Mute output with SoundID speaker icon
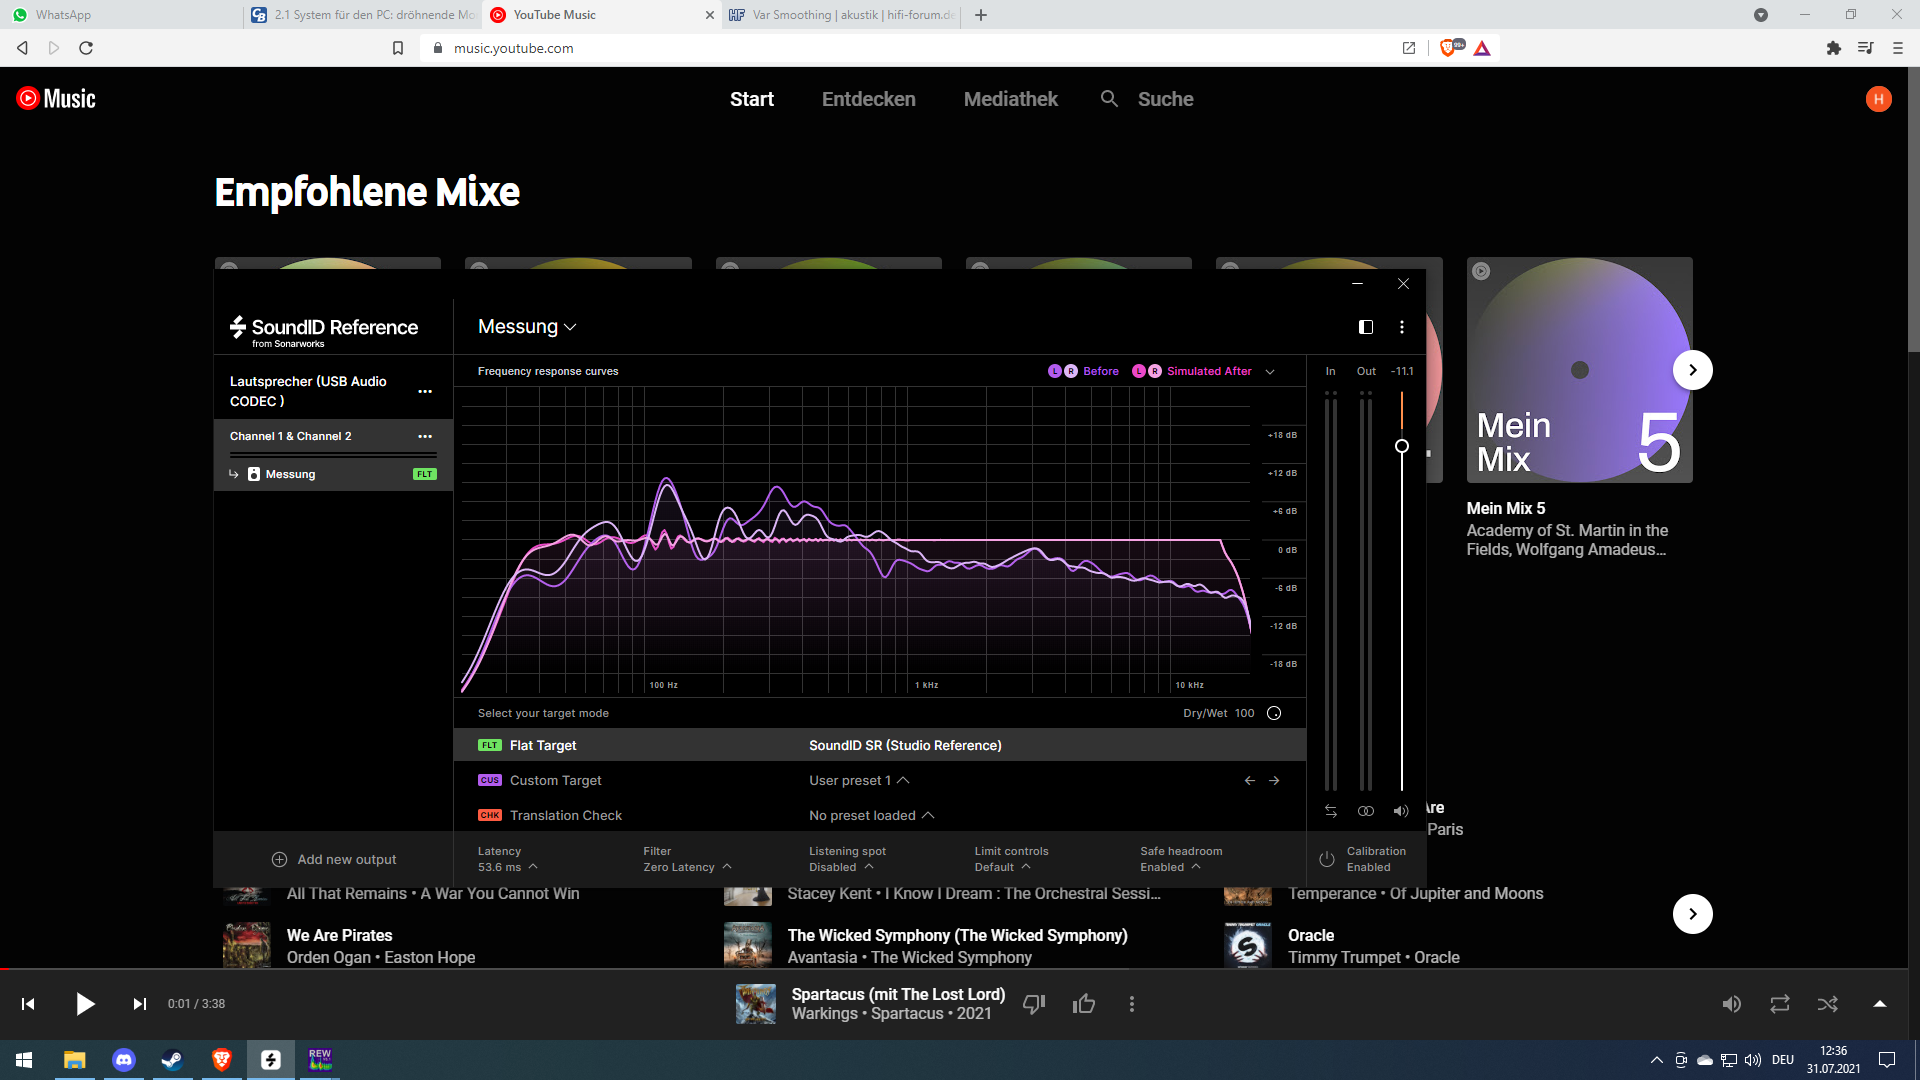 click(1401, 811)
